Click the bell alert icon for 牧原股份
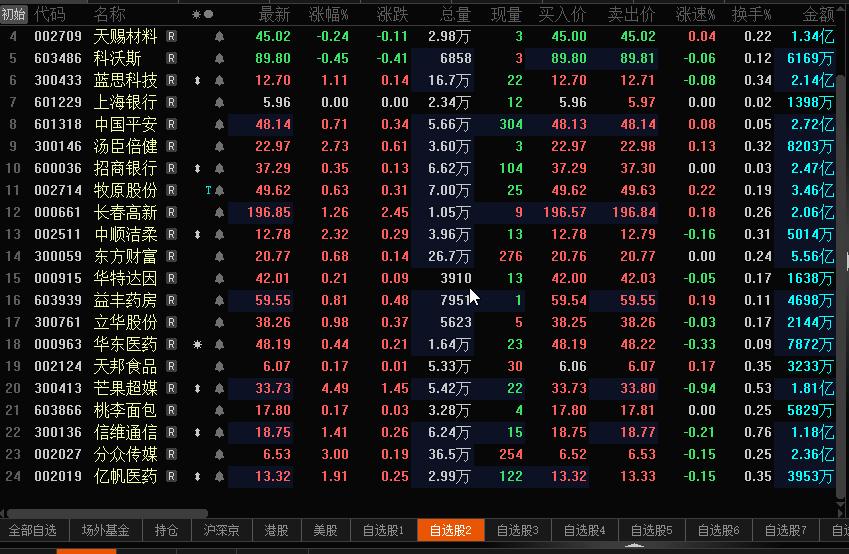 click(x=219, y=191)
